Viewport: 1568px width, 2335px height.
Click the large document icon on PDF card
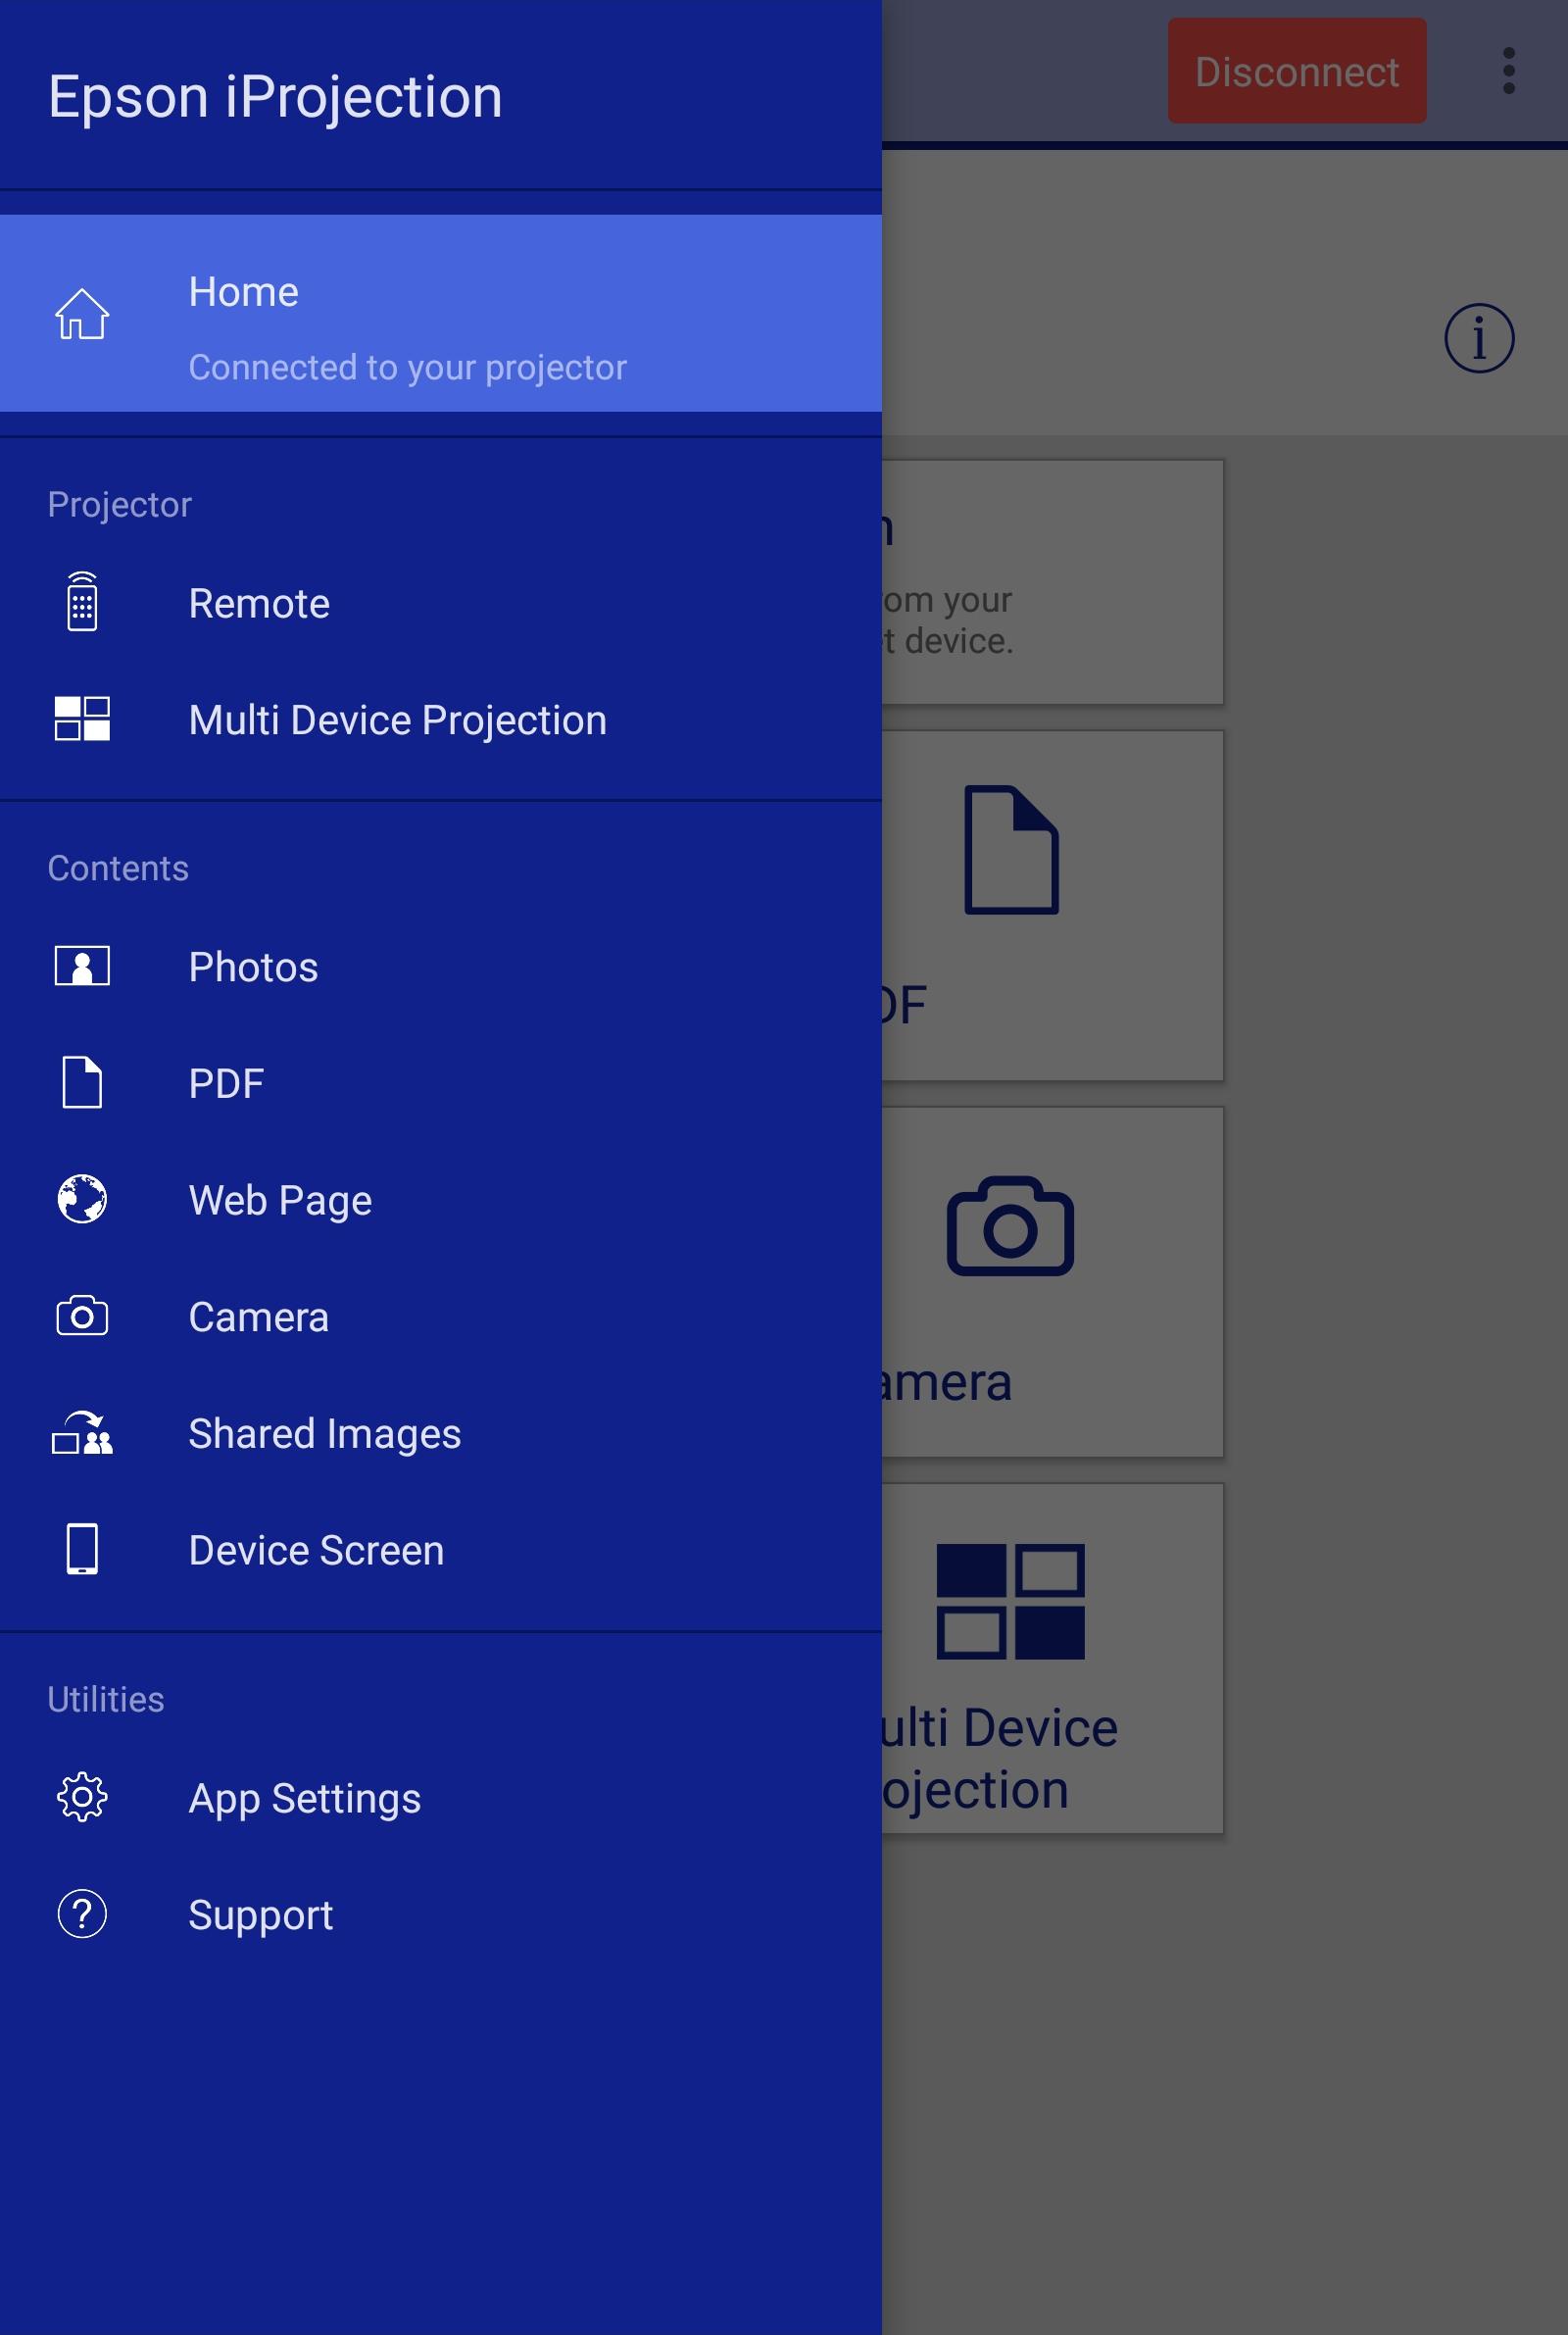point(1011,850)
